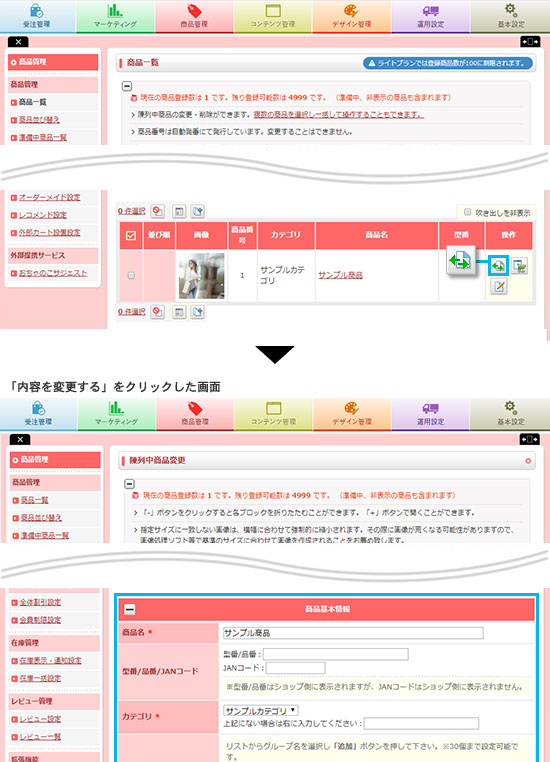Click the JANコード input field
Screen dimensions: 550x762
(295, 668)
